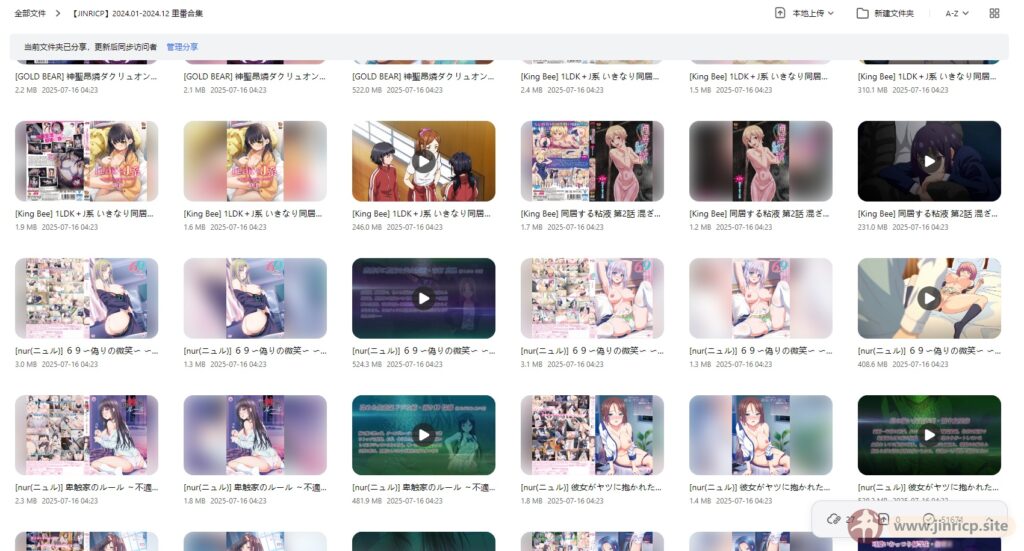Open the 1.6 MB image file thumbnail
1024x551 pixels.
point(255,161)
